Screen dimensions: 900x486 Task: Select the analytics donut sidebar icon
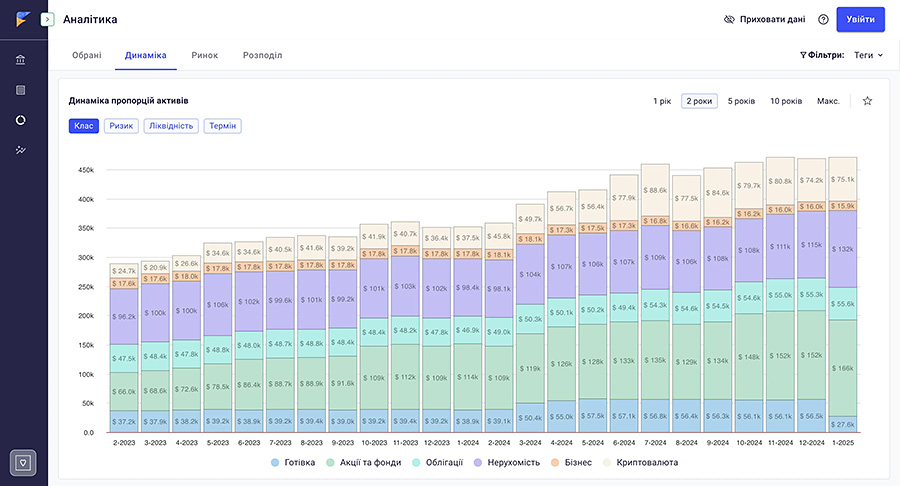21,120
